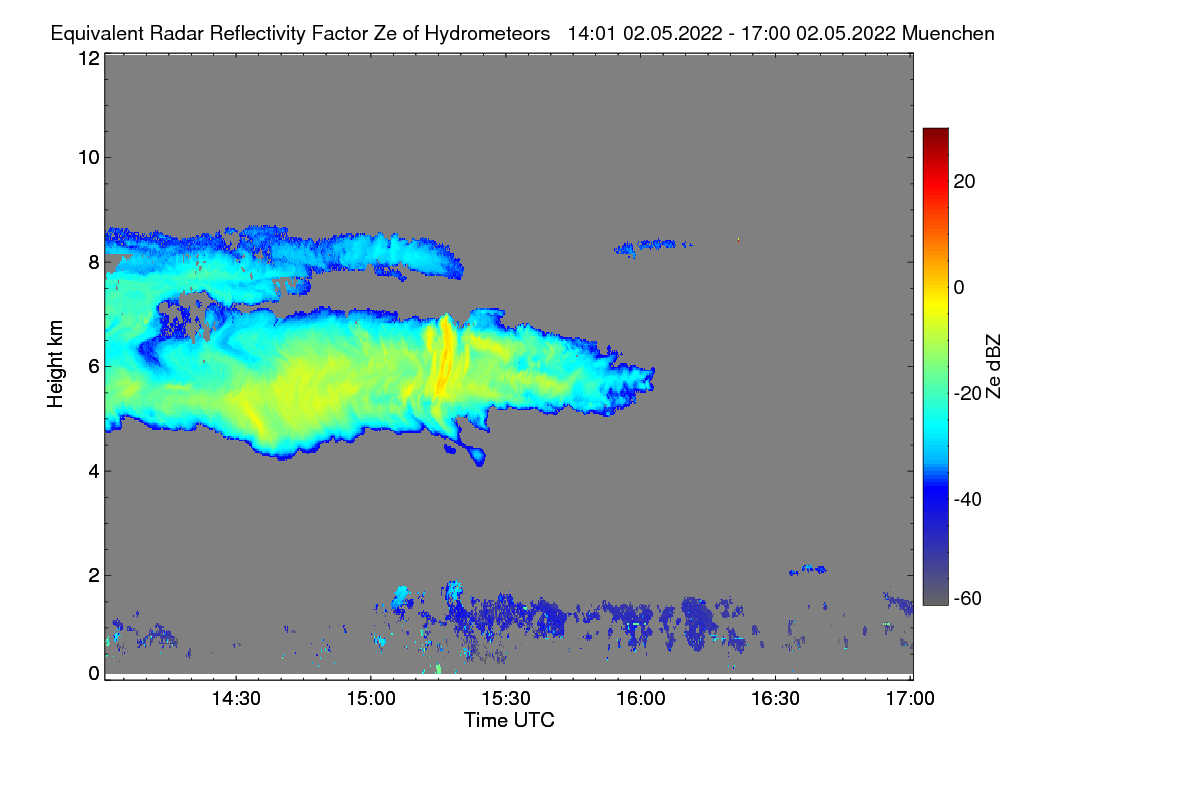Click the time axis label '16:00'
The width and height of the screenshot is (1200, 800).
[x=641, y=698]
